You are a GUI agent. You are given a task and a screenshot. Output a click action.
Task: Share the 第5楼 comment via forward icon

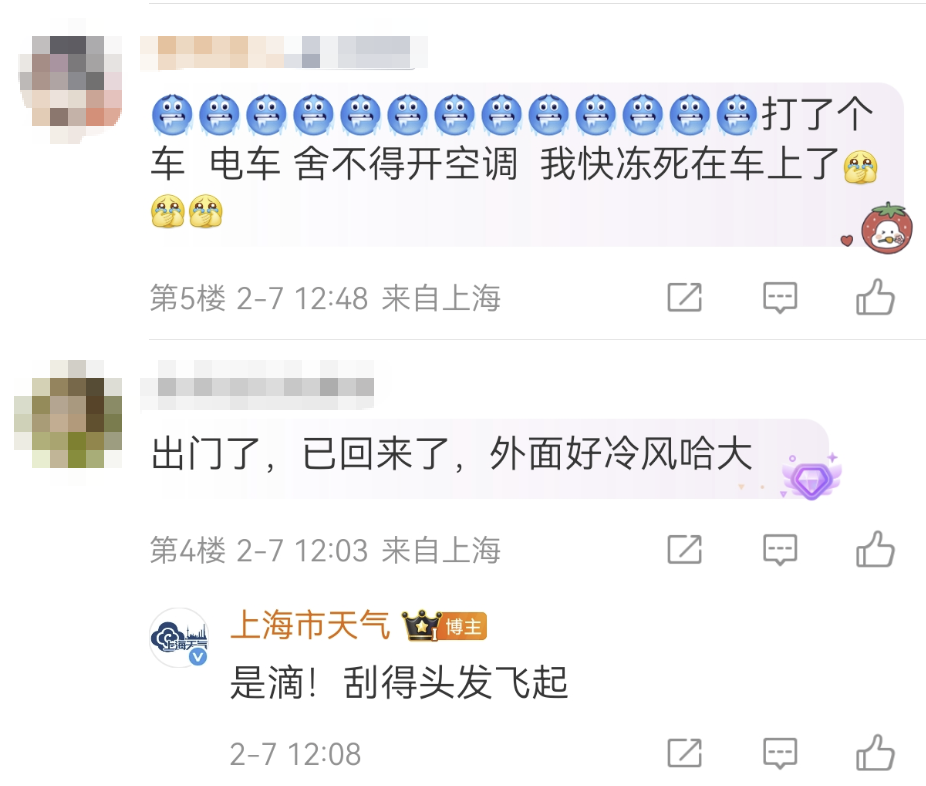(685, 297)
